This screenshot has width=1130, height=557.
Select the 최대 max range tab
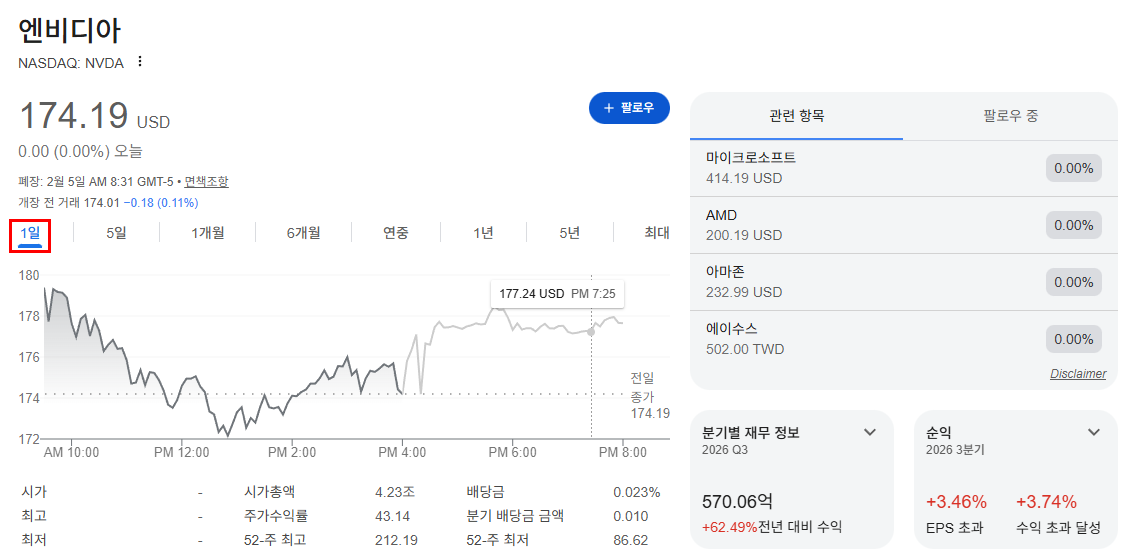657,233
